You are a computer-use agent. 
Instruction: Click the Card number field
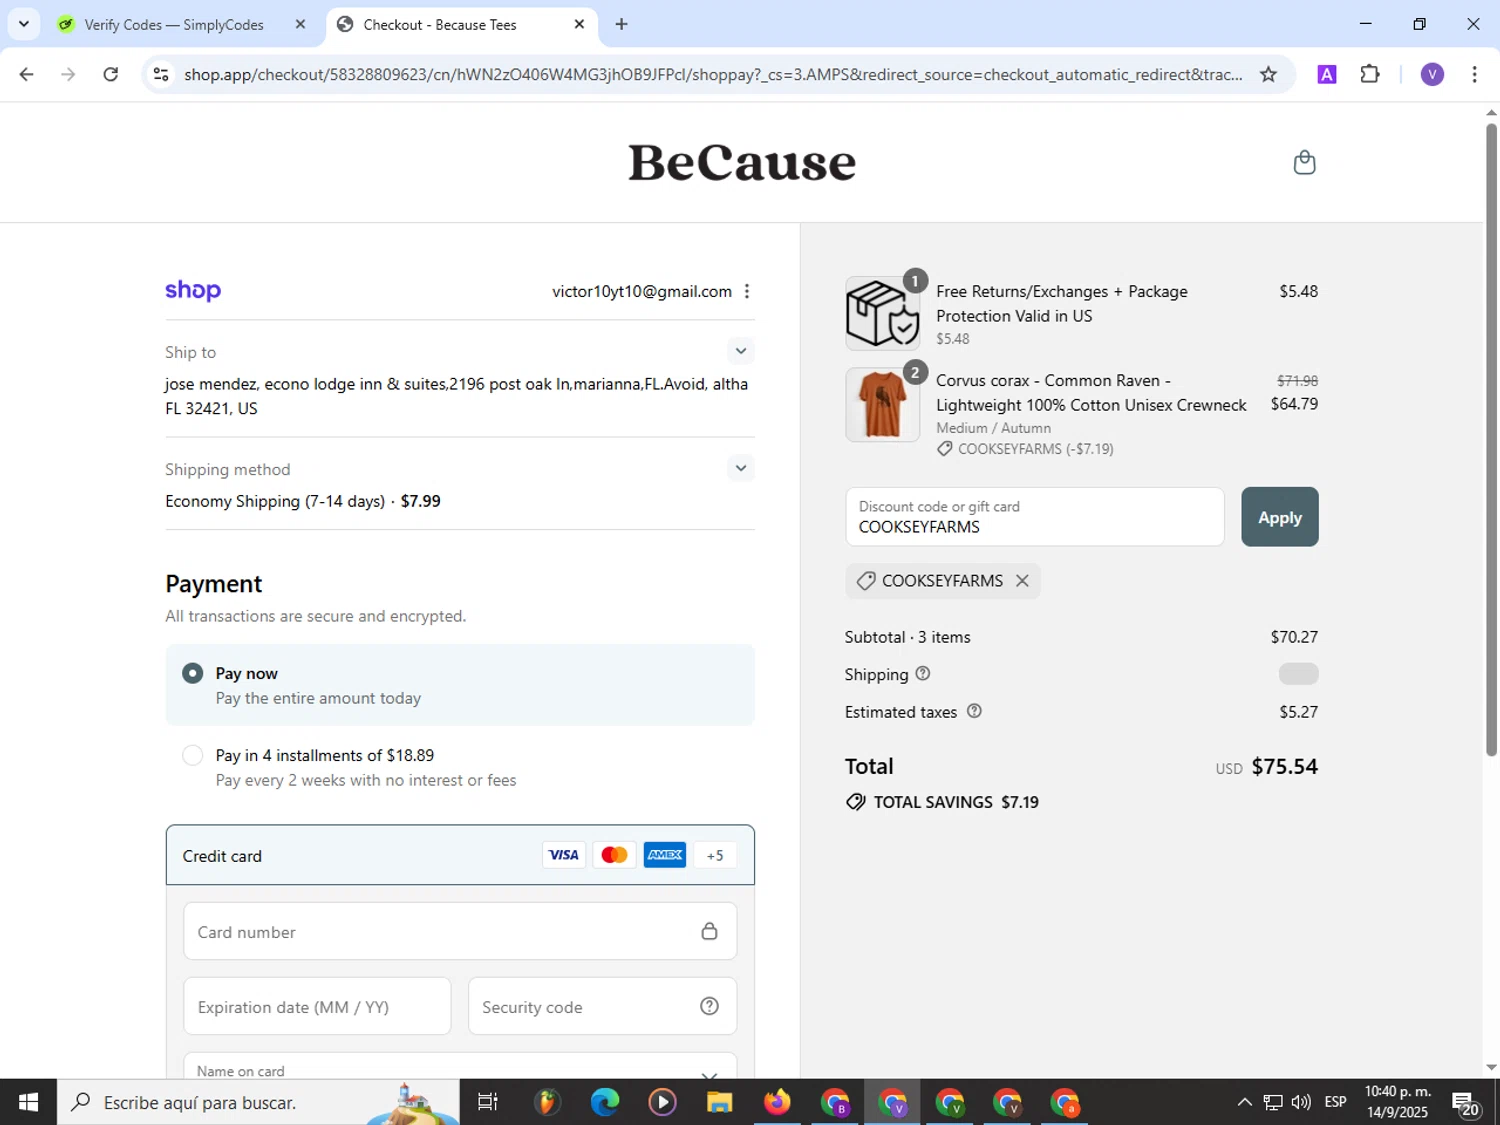pos(460,931)
